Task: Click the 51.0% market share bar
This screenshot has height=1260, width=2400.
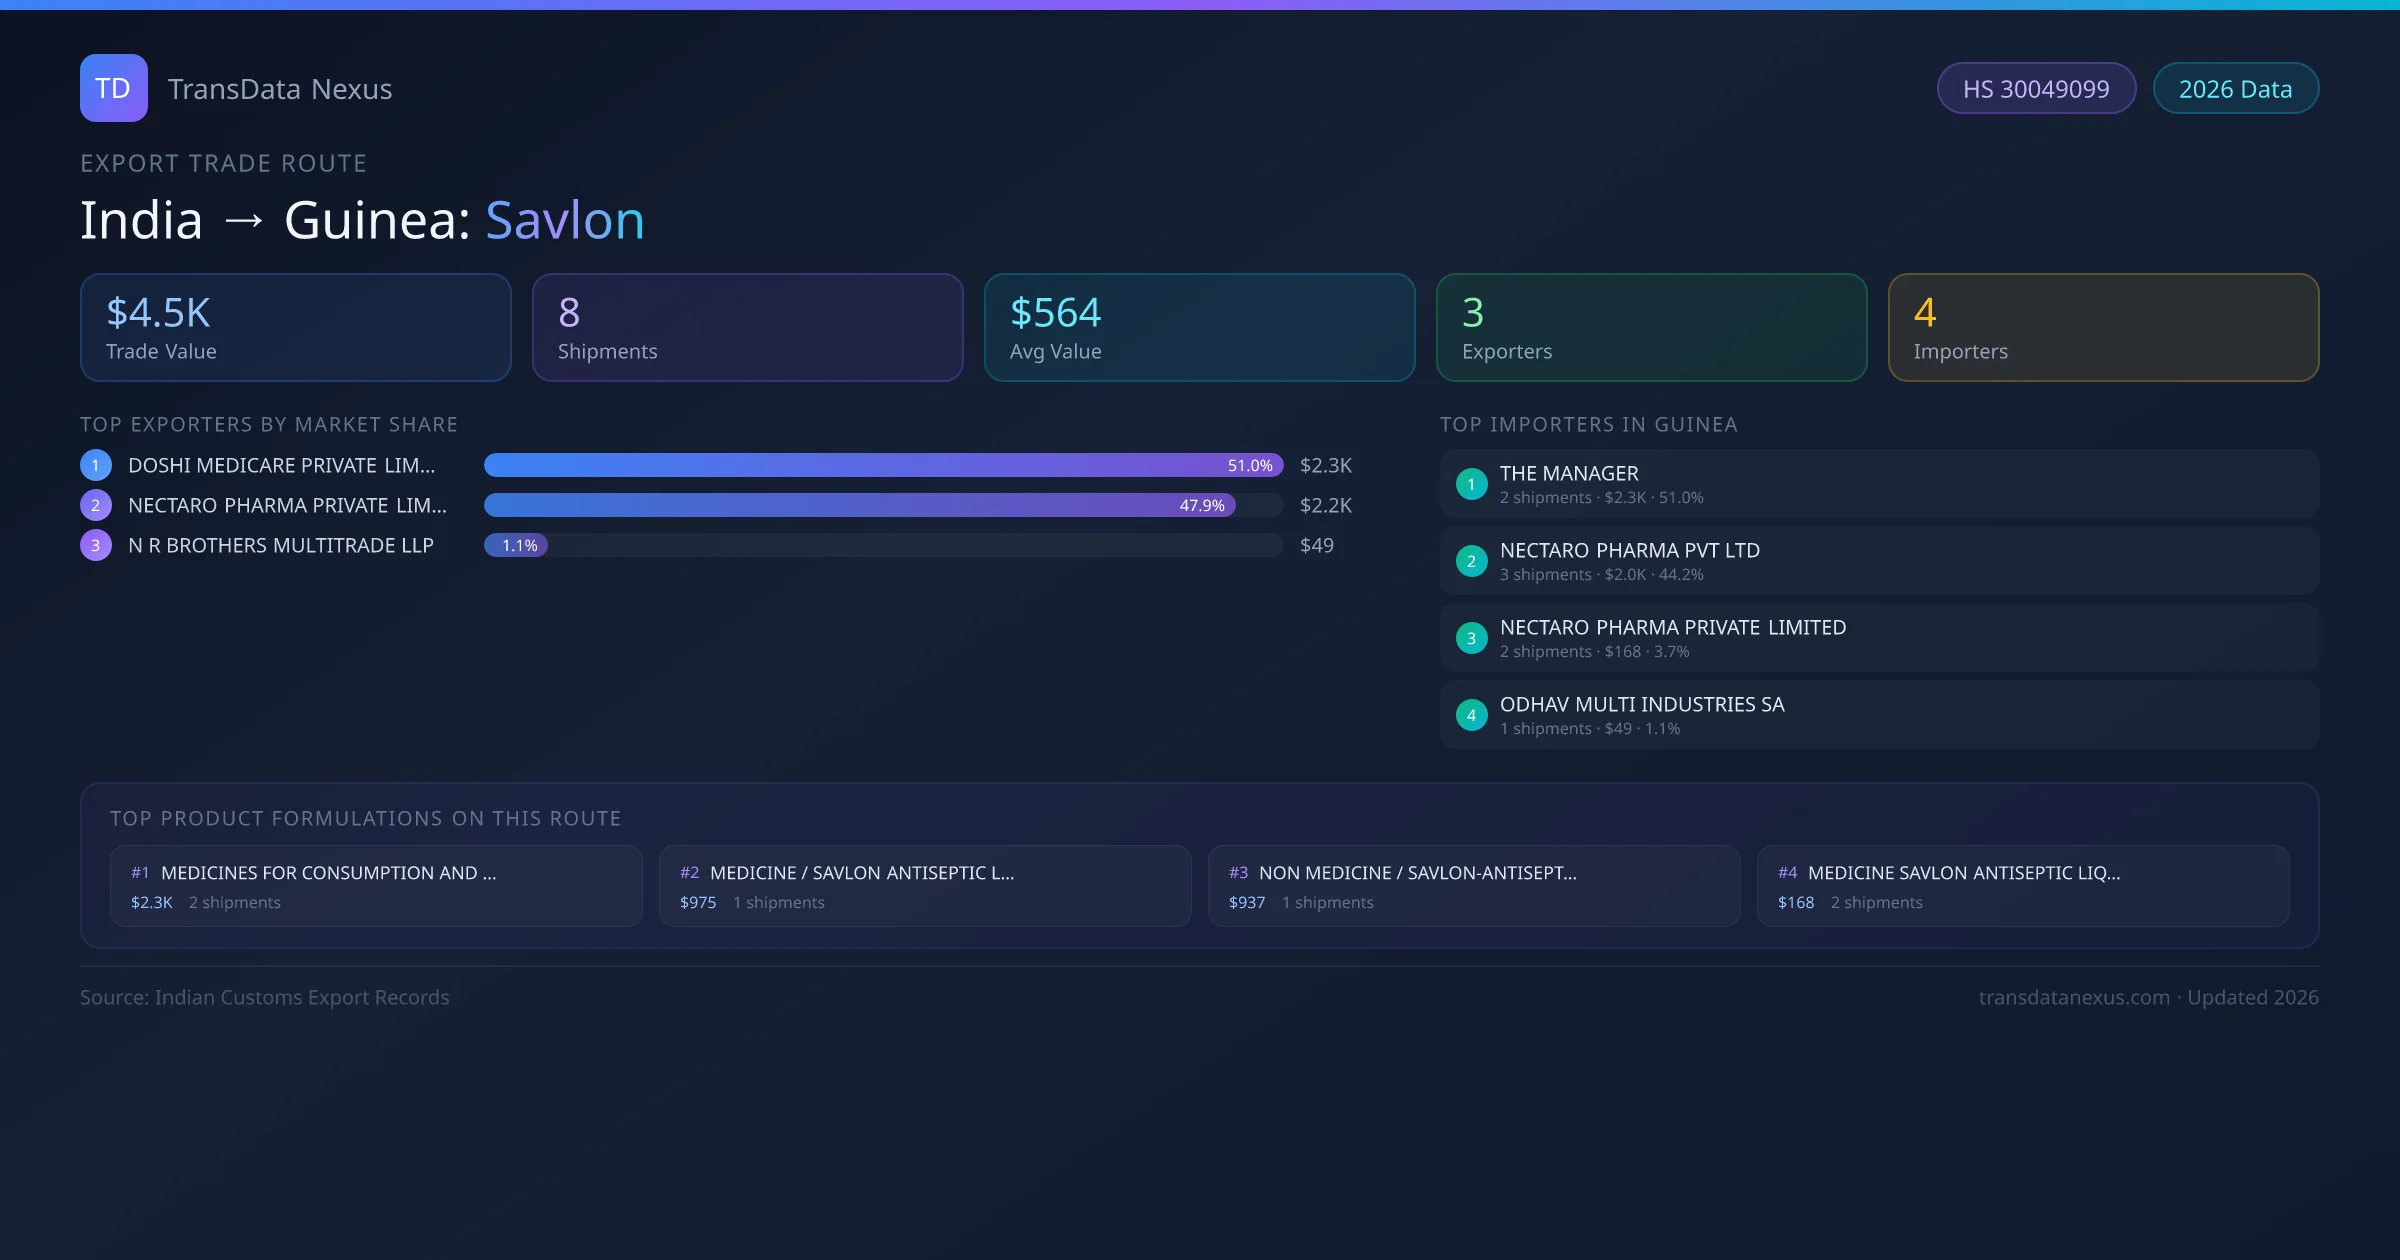Action: point(882,465)
